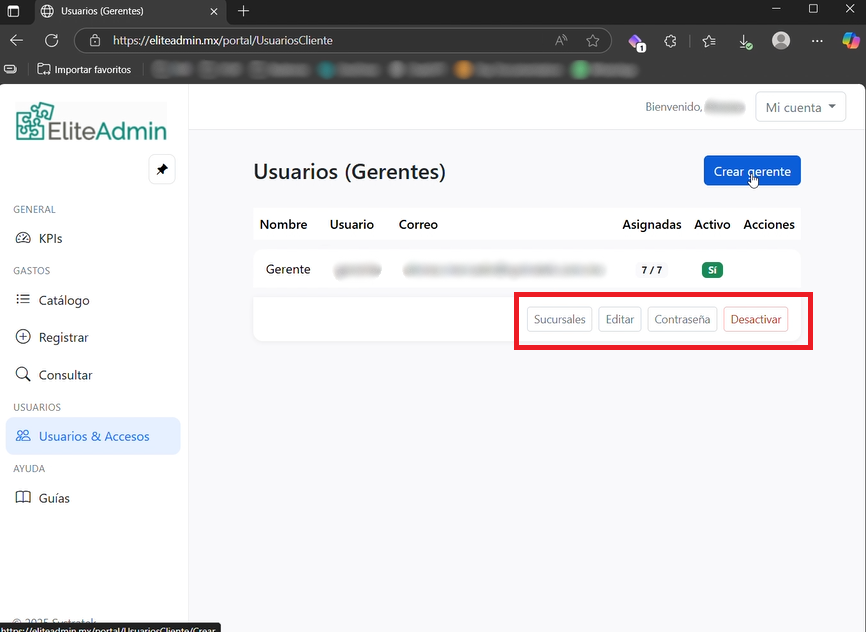Viewport: 866px width, 632px height.
Task: Open browser settings and more menu
Action: tap(817, 41)
